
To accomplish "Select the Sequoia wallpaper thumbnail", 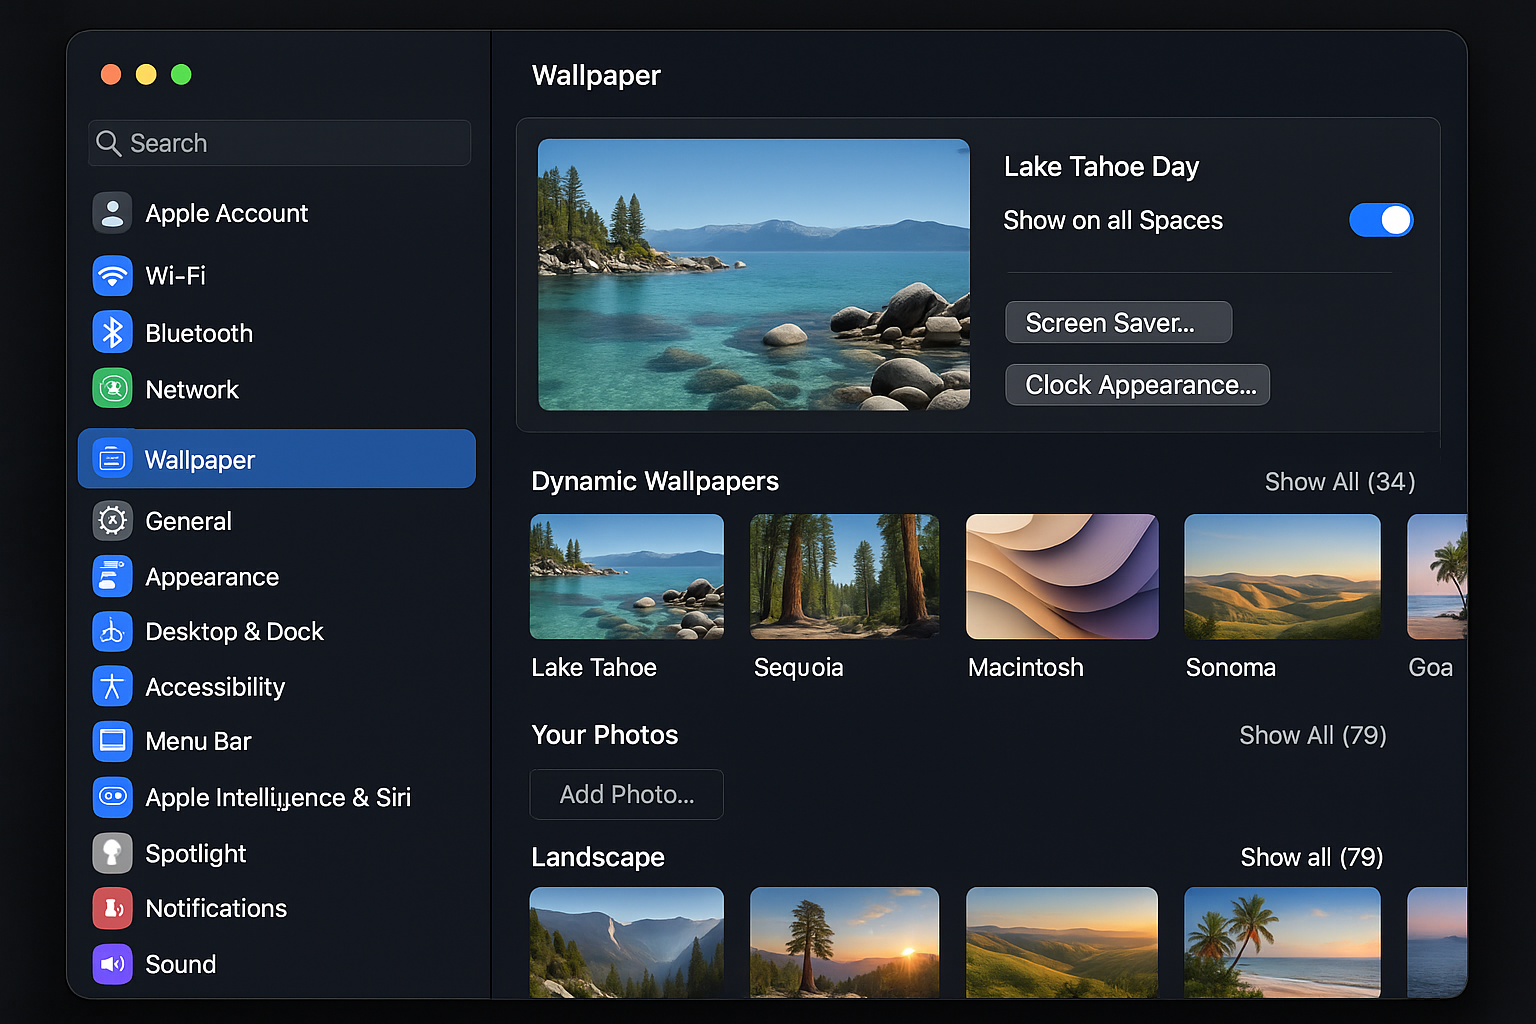I will pos(844,576).
